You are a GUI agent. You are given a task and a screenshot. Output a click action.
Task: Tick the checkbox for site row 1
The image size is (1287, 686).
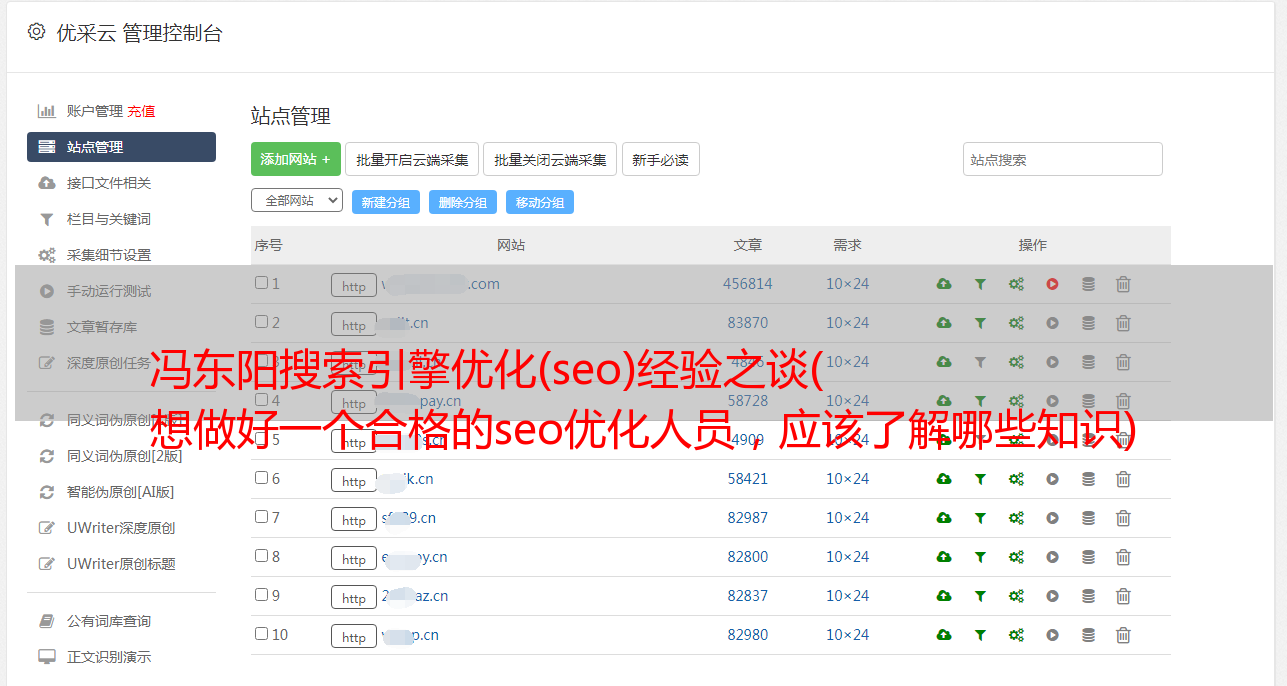click(x=261, y=283)
